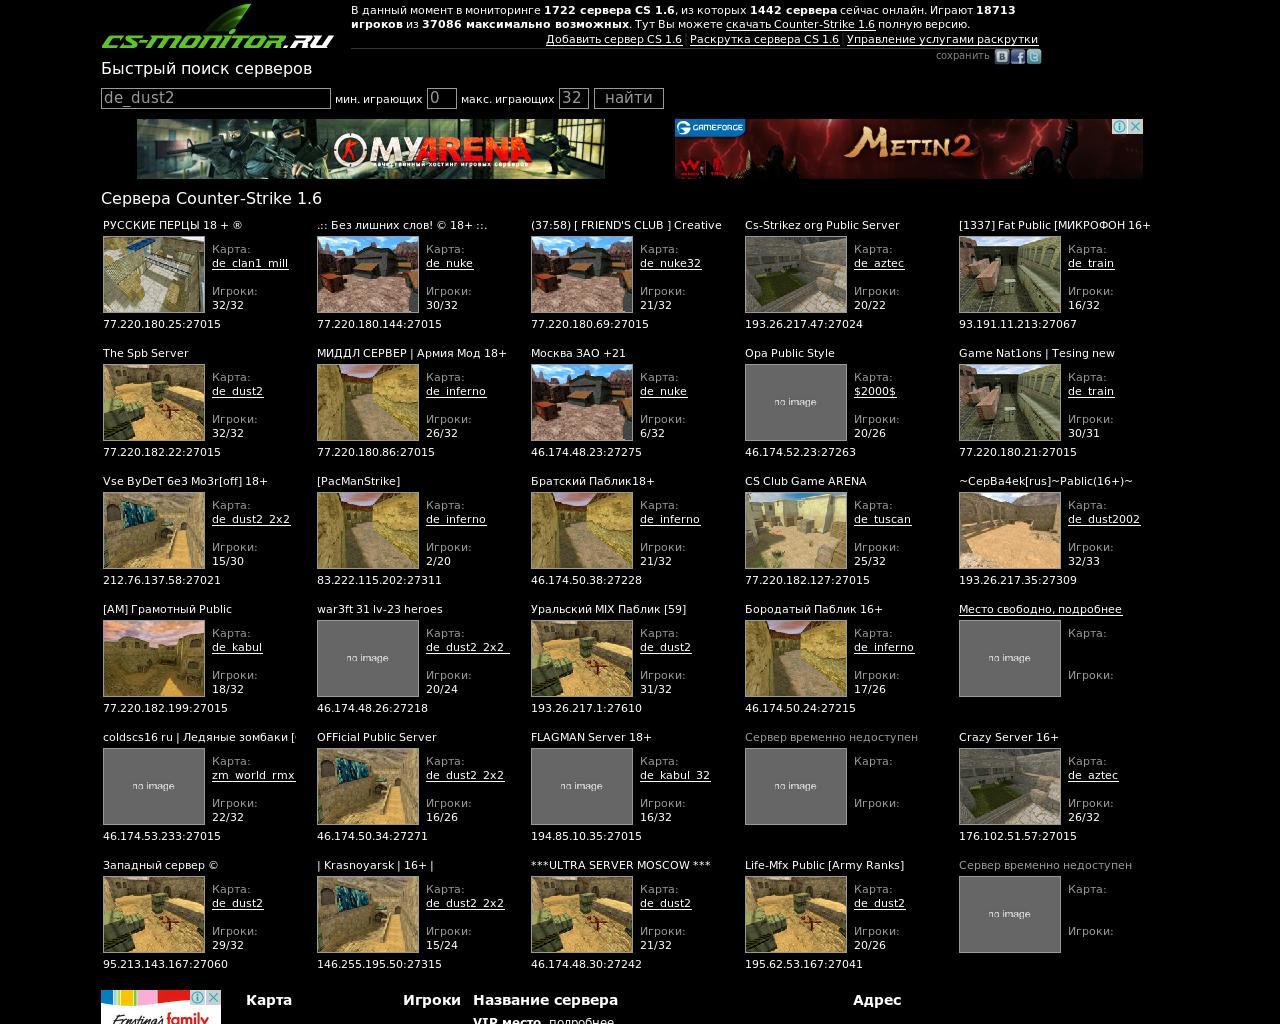Open the MyArena hosting banner
This screenshot has height=1024, width=1280.
371,149
